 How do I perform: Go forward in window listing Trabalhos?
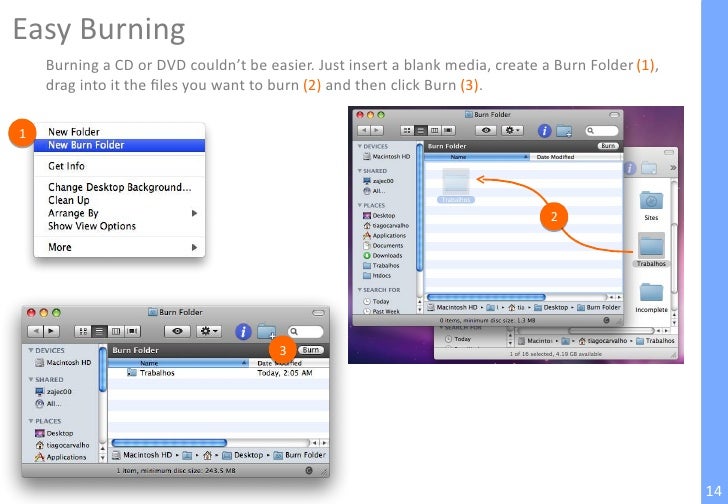click(52, 331)
